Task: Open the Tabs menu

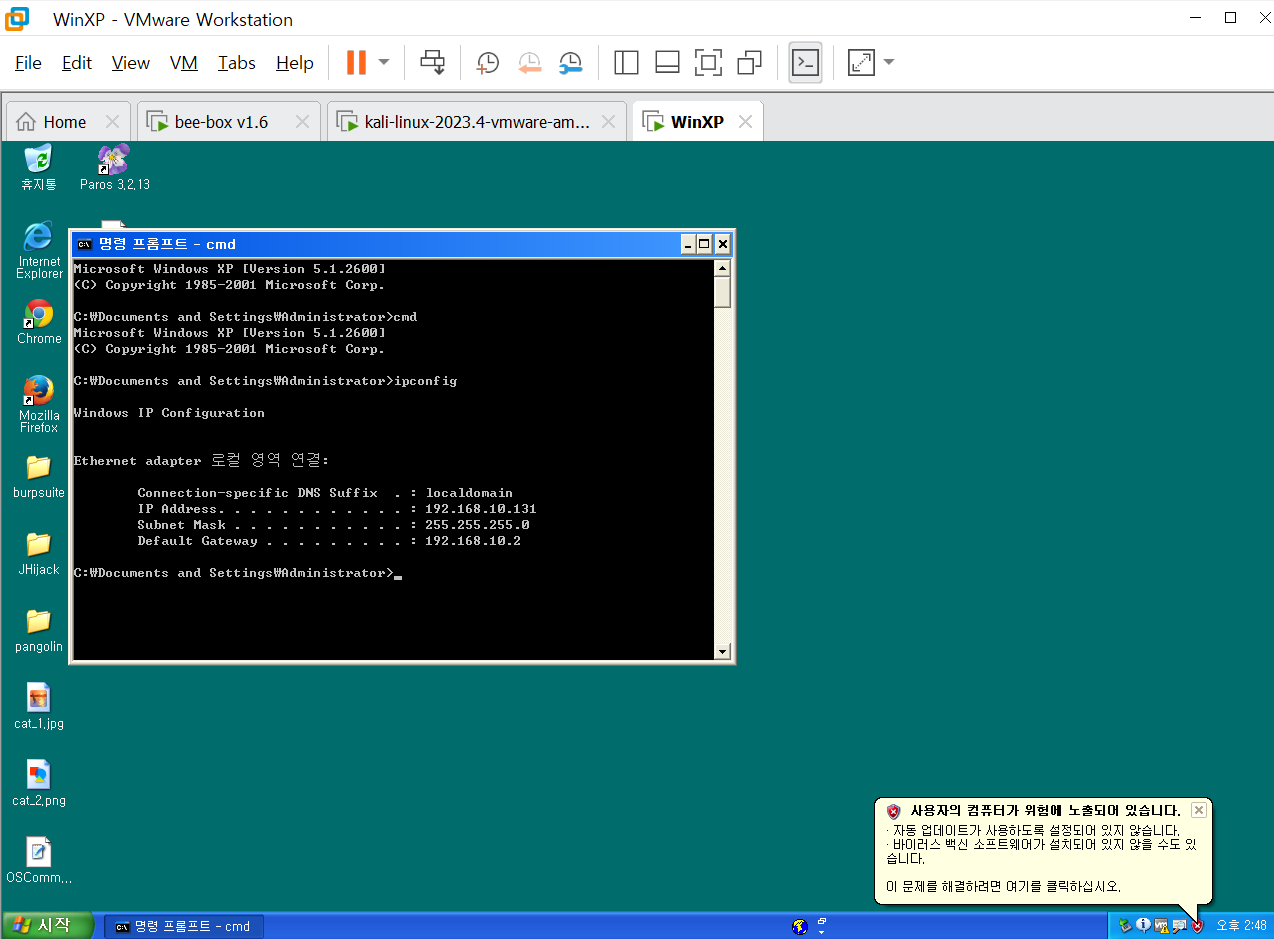Action: [237, 63]
